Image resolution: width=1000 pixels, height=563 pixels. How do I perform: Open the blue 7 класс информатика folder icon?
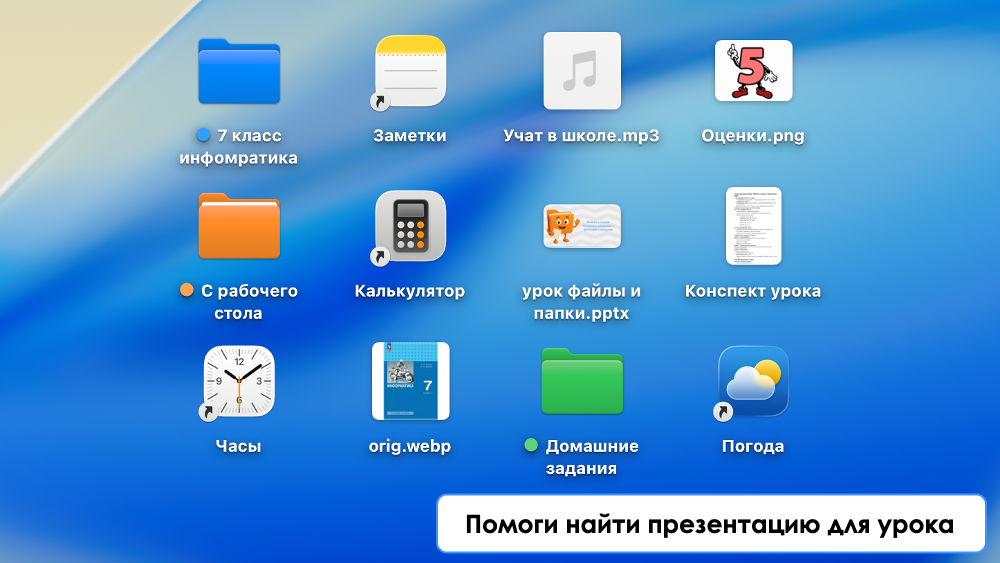239,71
